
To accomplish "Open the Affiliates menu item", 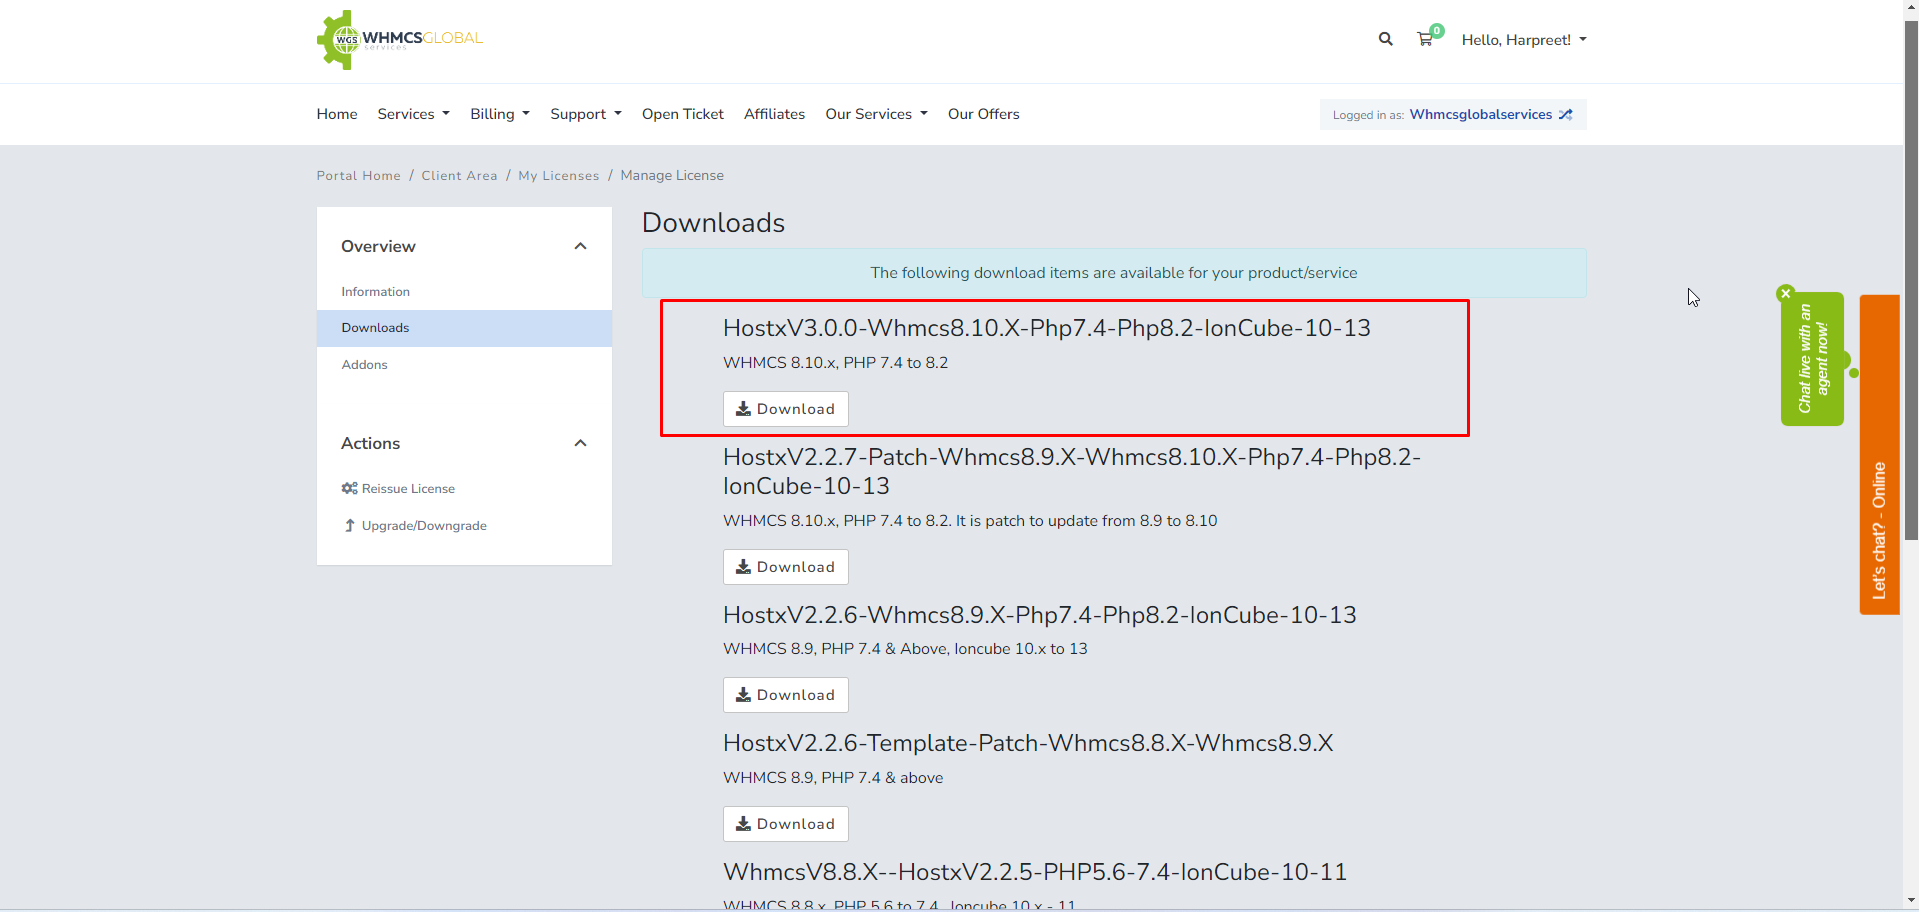I will click(774, 114).
